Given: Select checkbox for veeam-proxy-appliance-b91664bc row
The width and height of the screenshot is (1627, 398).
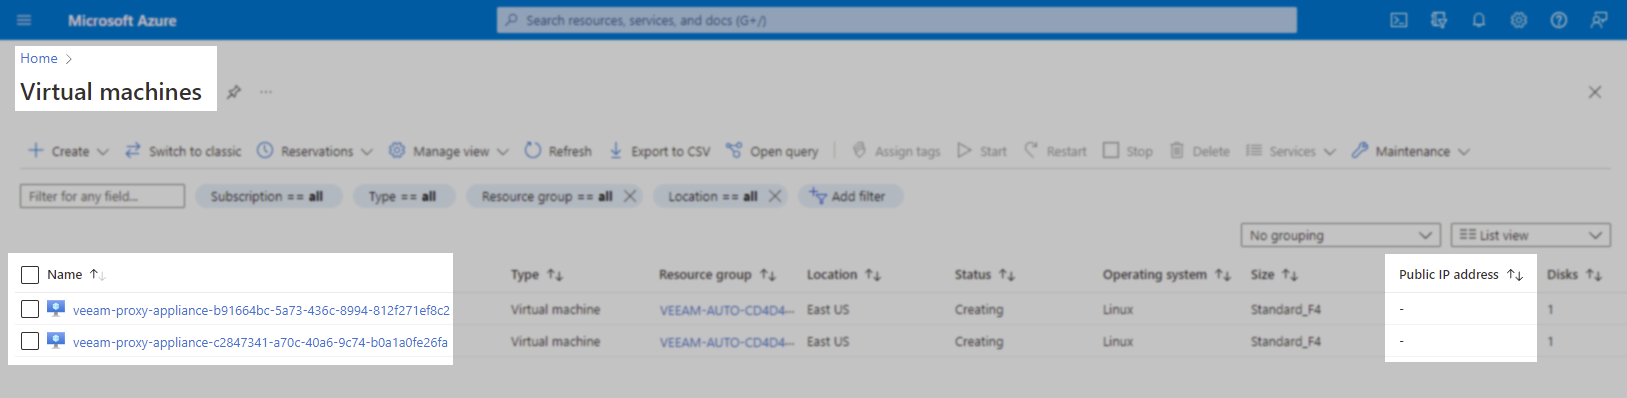Looking at the screenshot, I should pyautogui.click(x=30, y=310).
